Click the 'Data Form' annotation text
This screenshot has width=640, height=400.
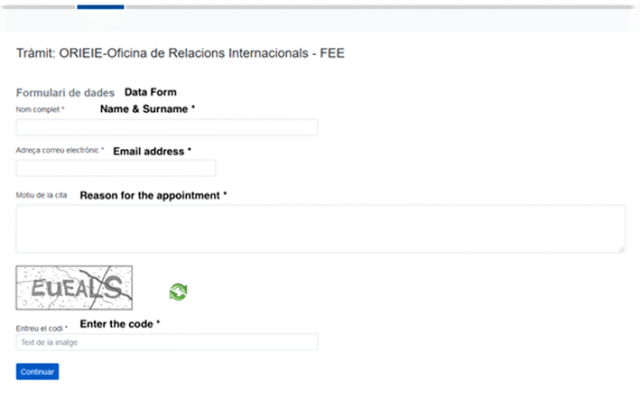point(150,92)
